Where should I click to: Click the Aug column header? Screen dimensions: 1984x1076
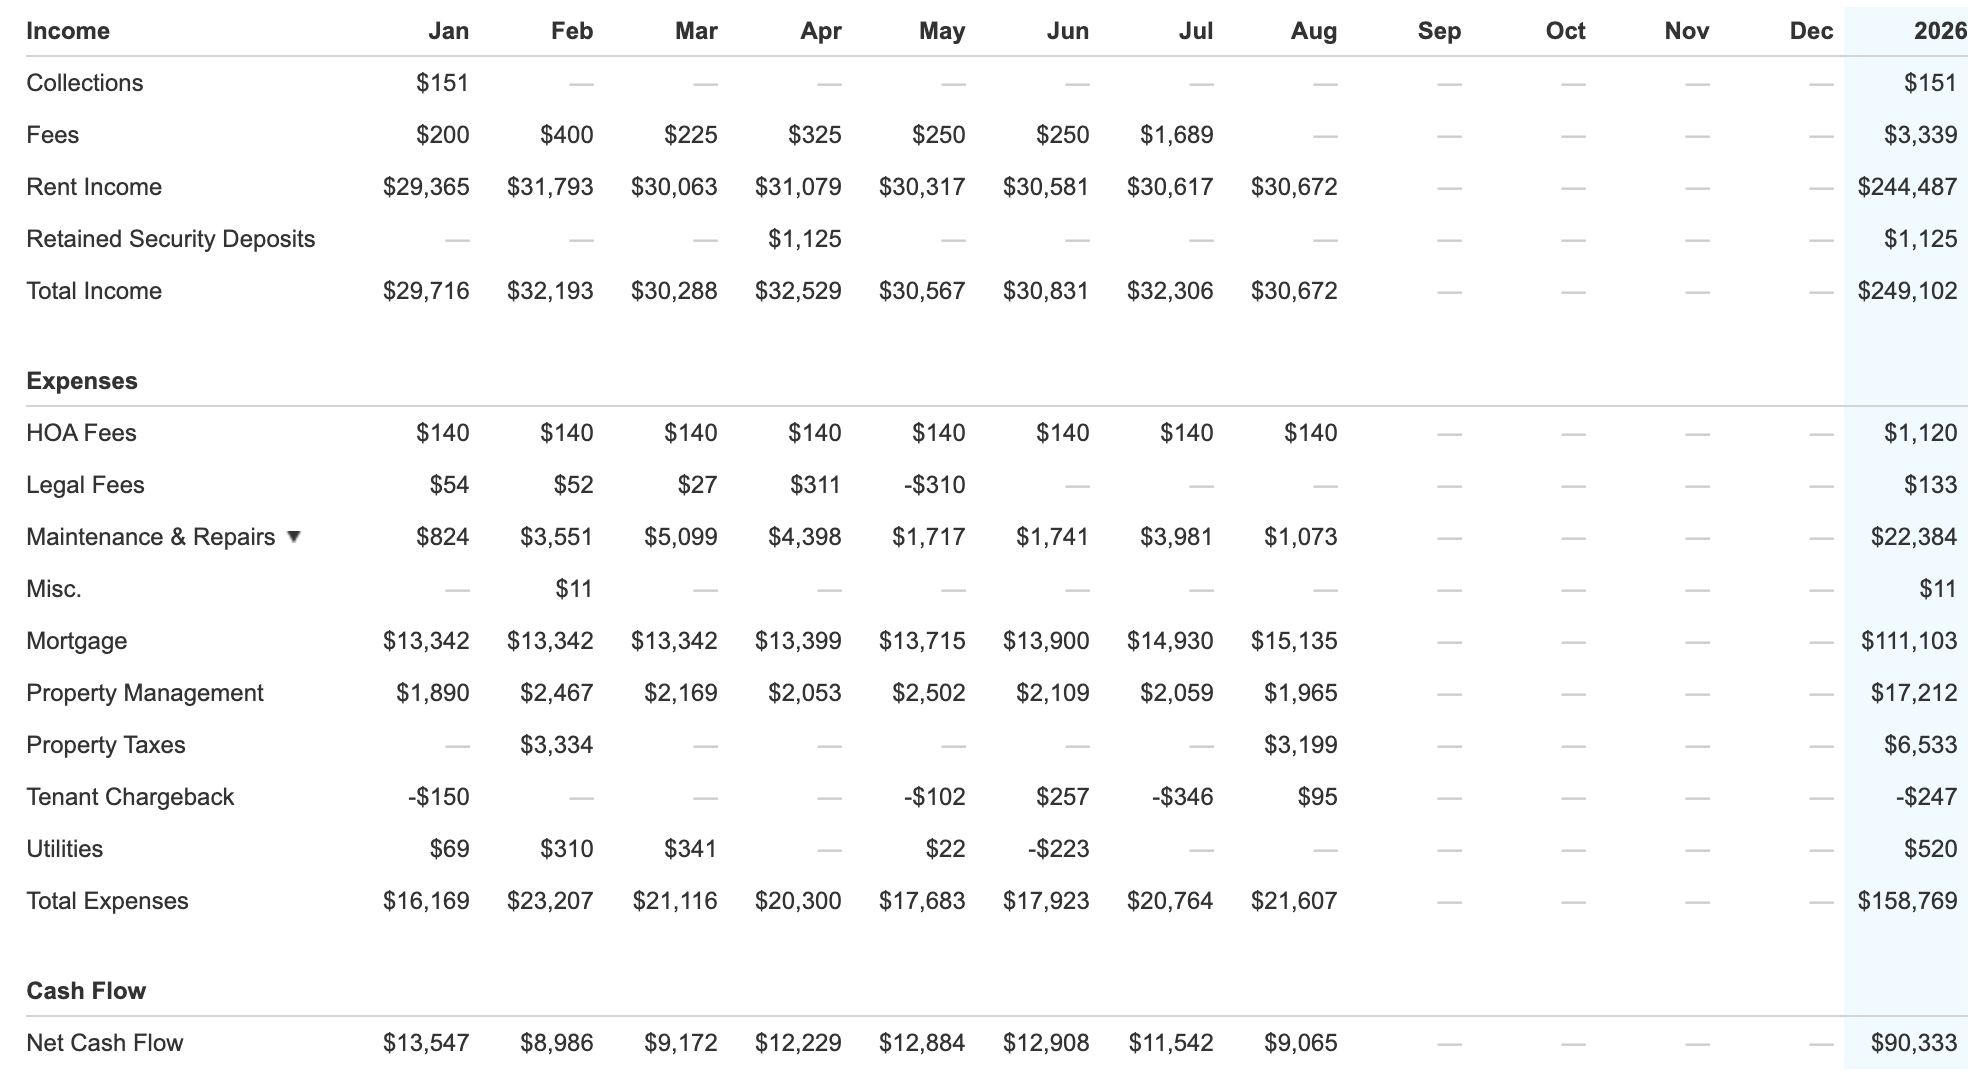coord(1313,31)
